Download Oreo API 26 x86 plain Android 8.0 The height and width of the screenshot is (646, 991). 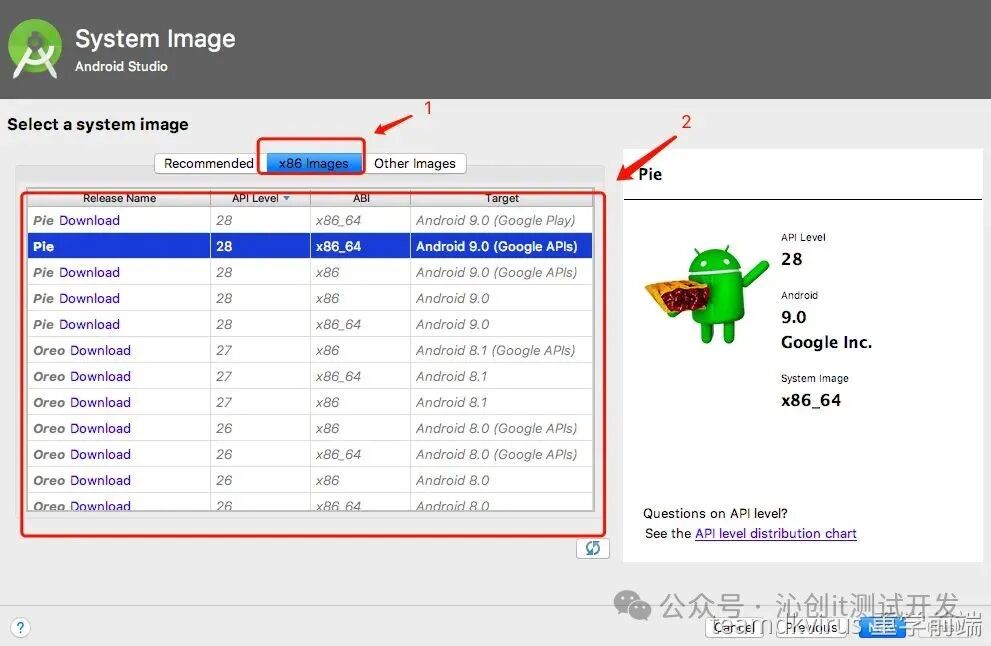click(100, 480)
